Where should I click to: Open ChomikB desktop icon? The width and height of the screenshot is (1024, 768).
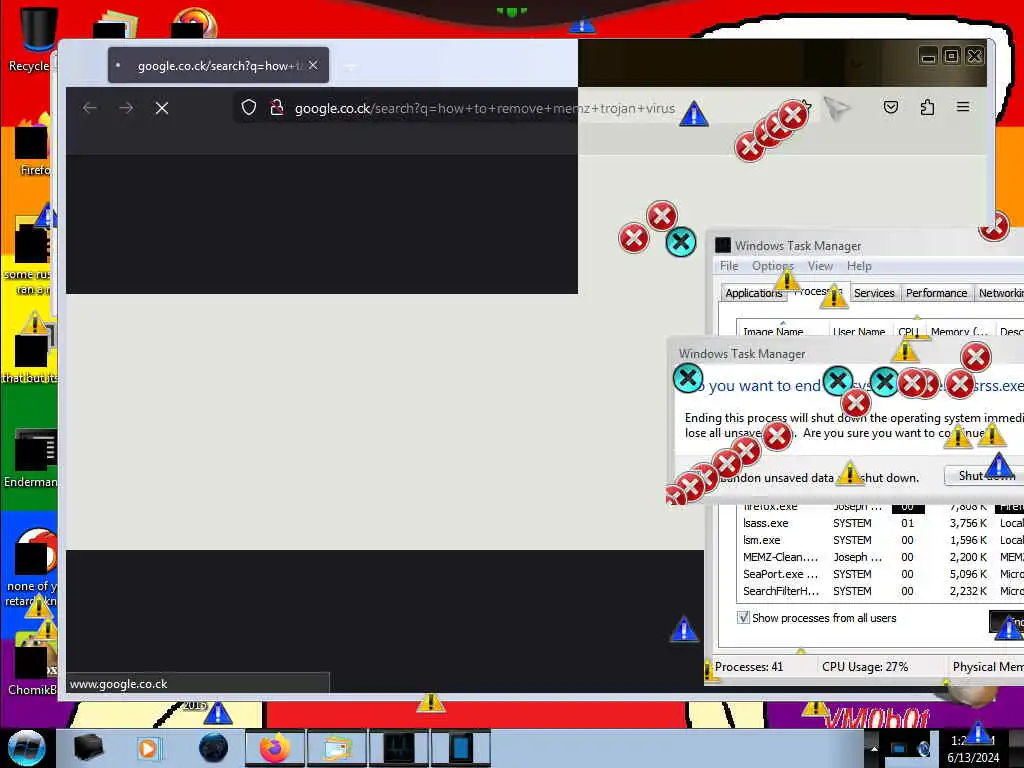[x=31, y=663]
